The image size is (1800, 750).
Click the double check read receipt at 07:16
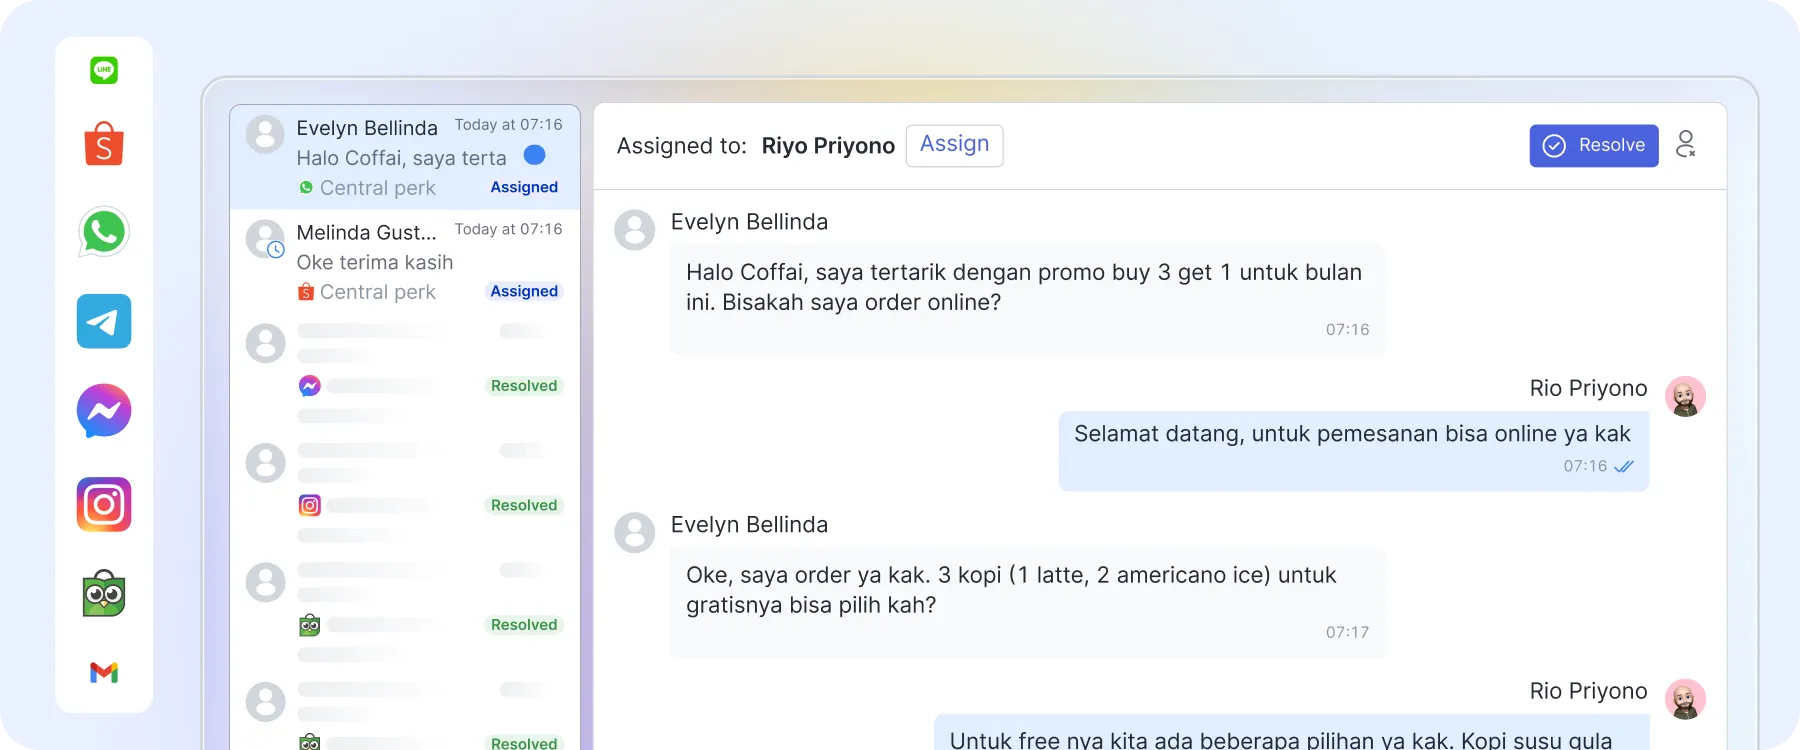point(1624,466)
